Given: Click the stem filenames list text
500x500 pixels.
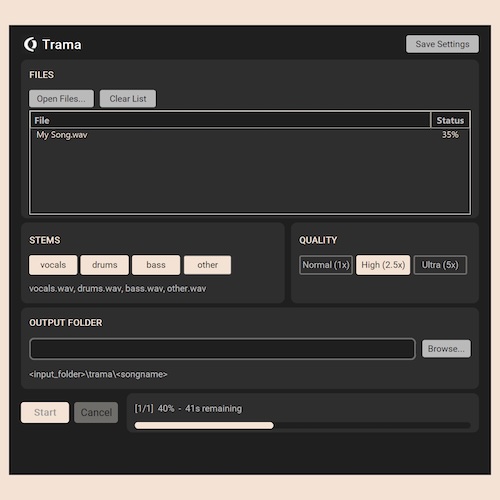Looking at the screenshot, I should (117, 289).
